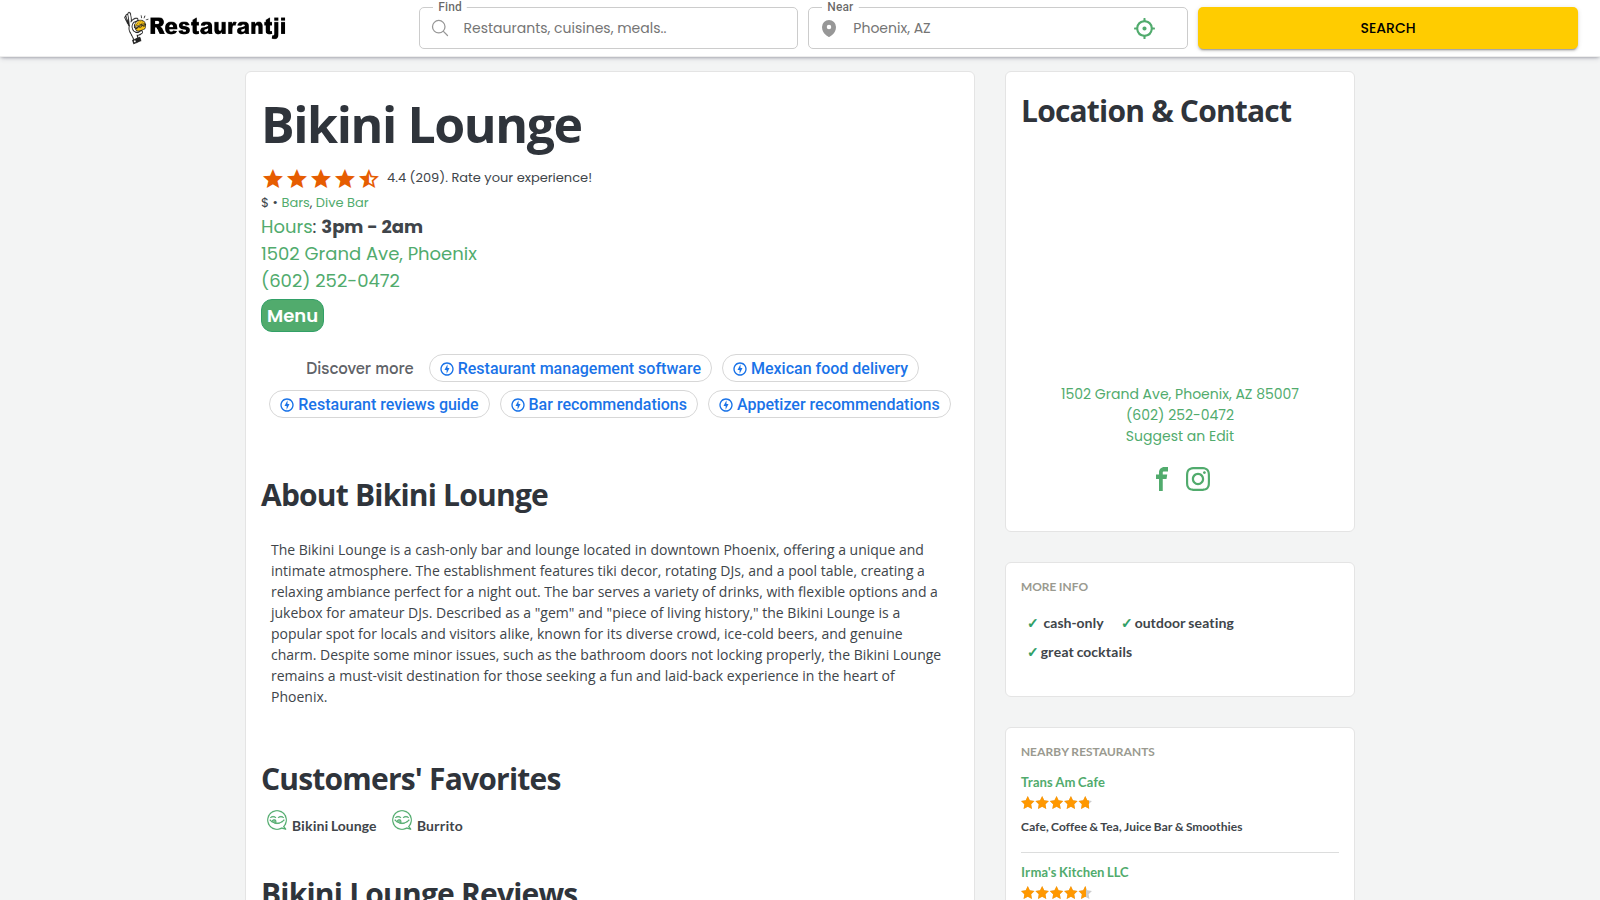Open the Facebook page icon
Screen dimensions: 1600x900
click(1161, 479)
